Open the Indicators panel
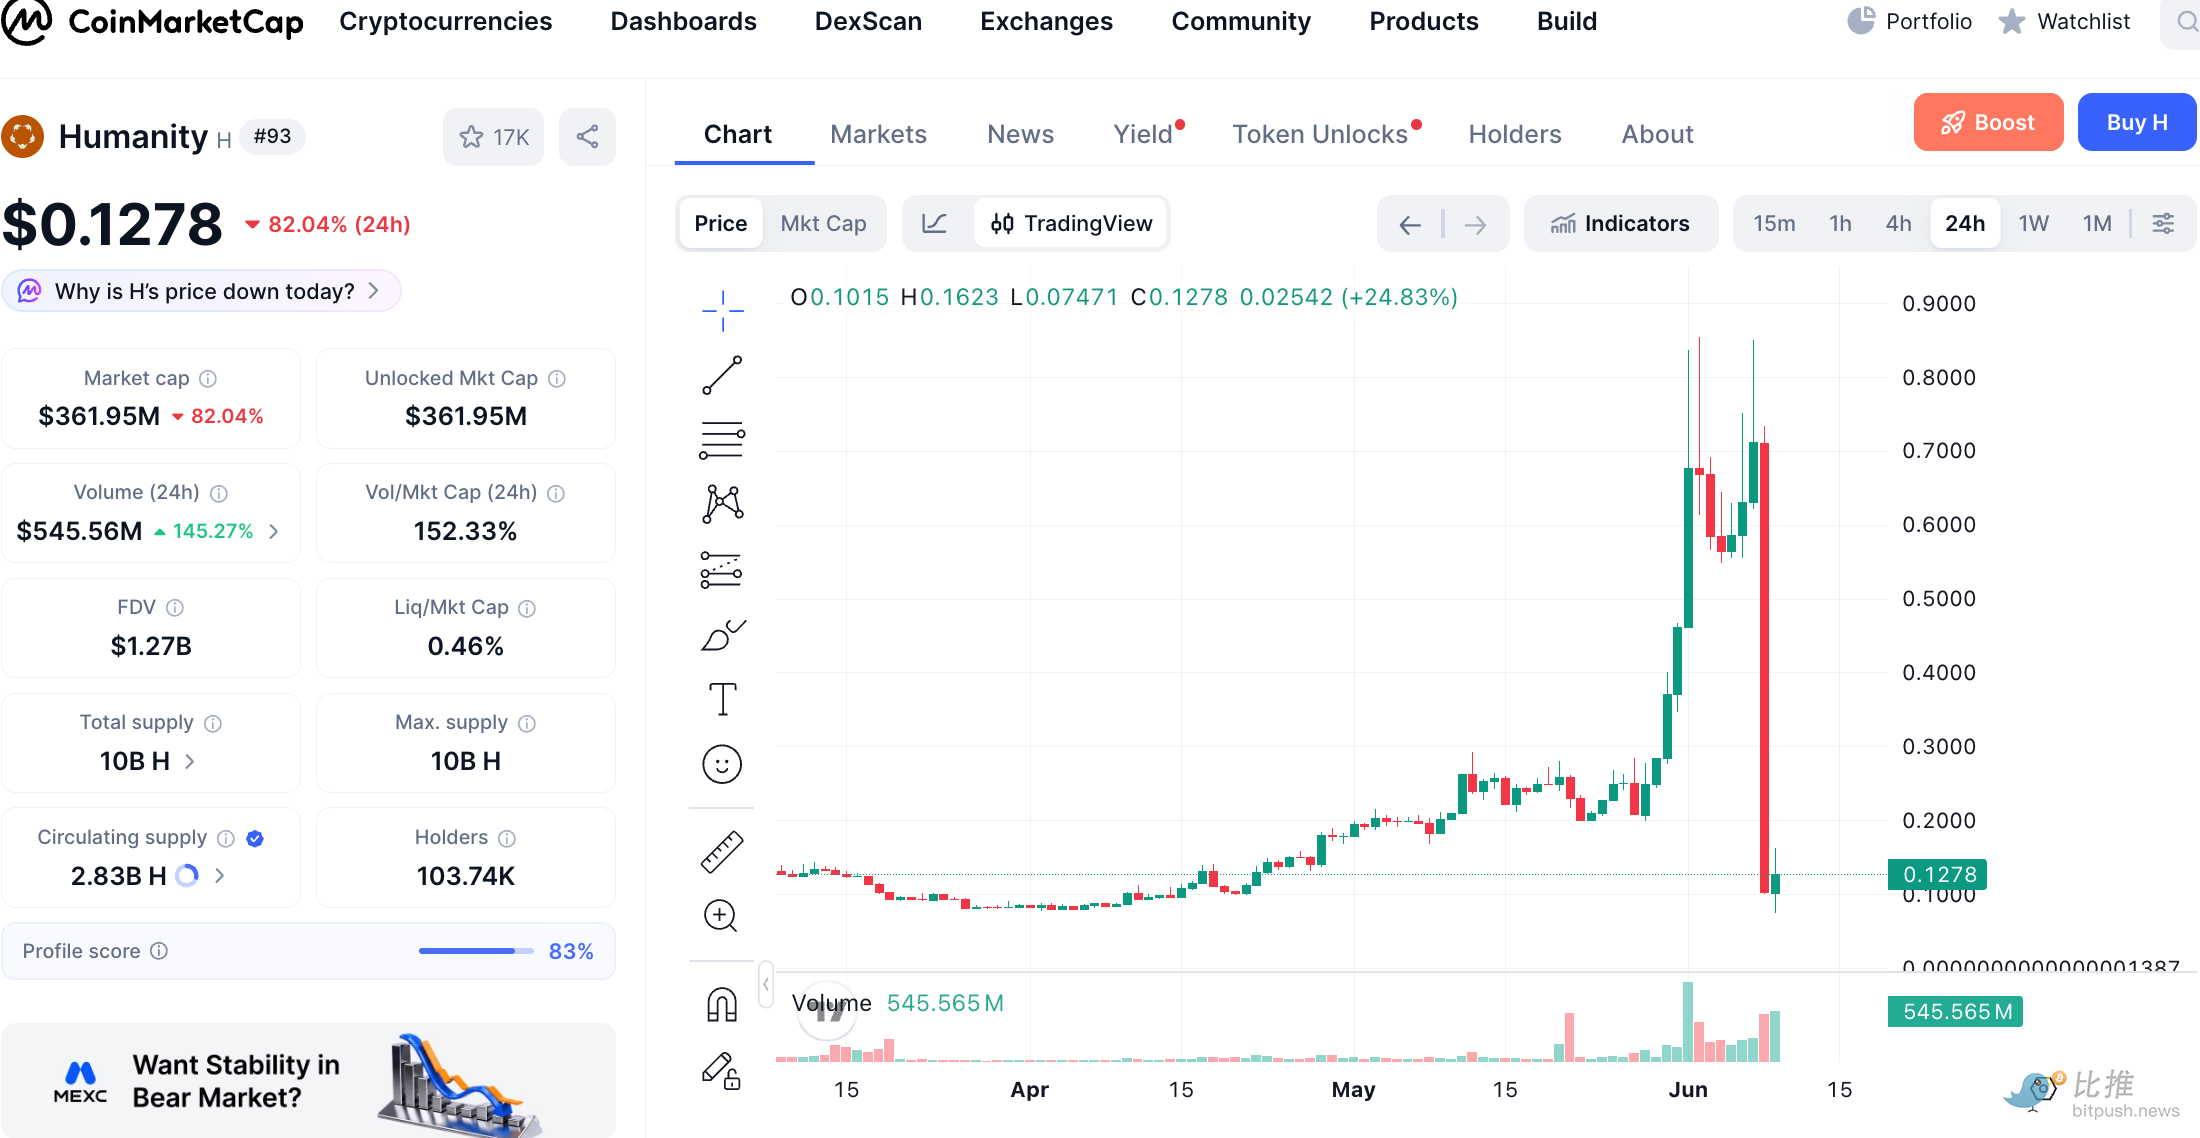The height and width of the screenshot is (1138, 2200). (x=1620, y=223)
